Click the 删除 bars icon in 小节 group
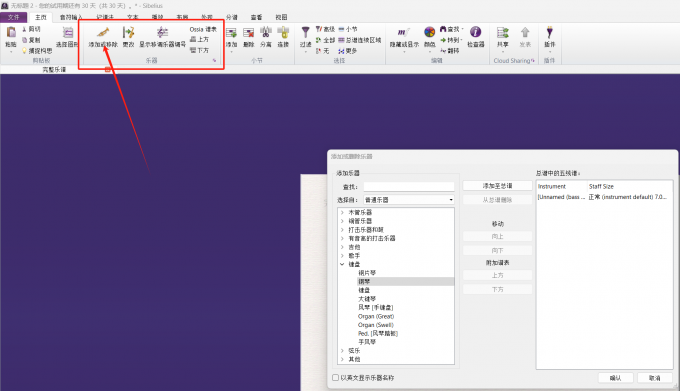The height and width of the screenshot is (391, 680). click(x=248, y=33)
